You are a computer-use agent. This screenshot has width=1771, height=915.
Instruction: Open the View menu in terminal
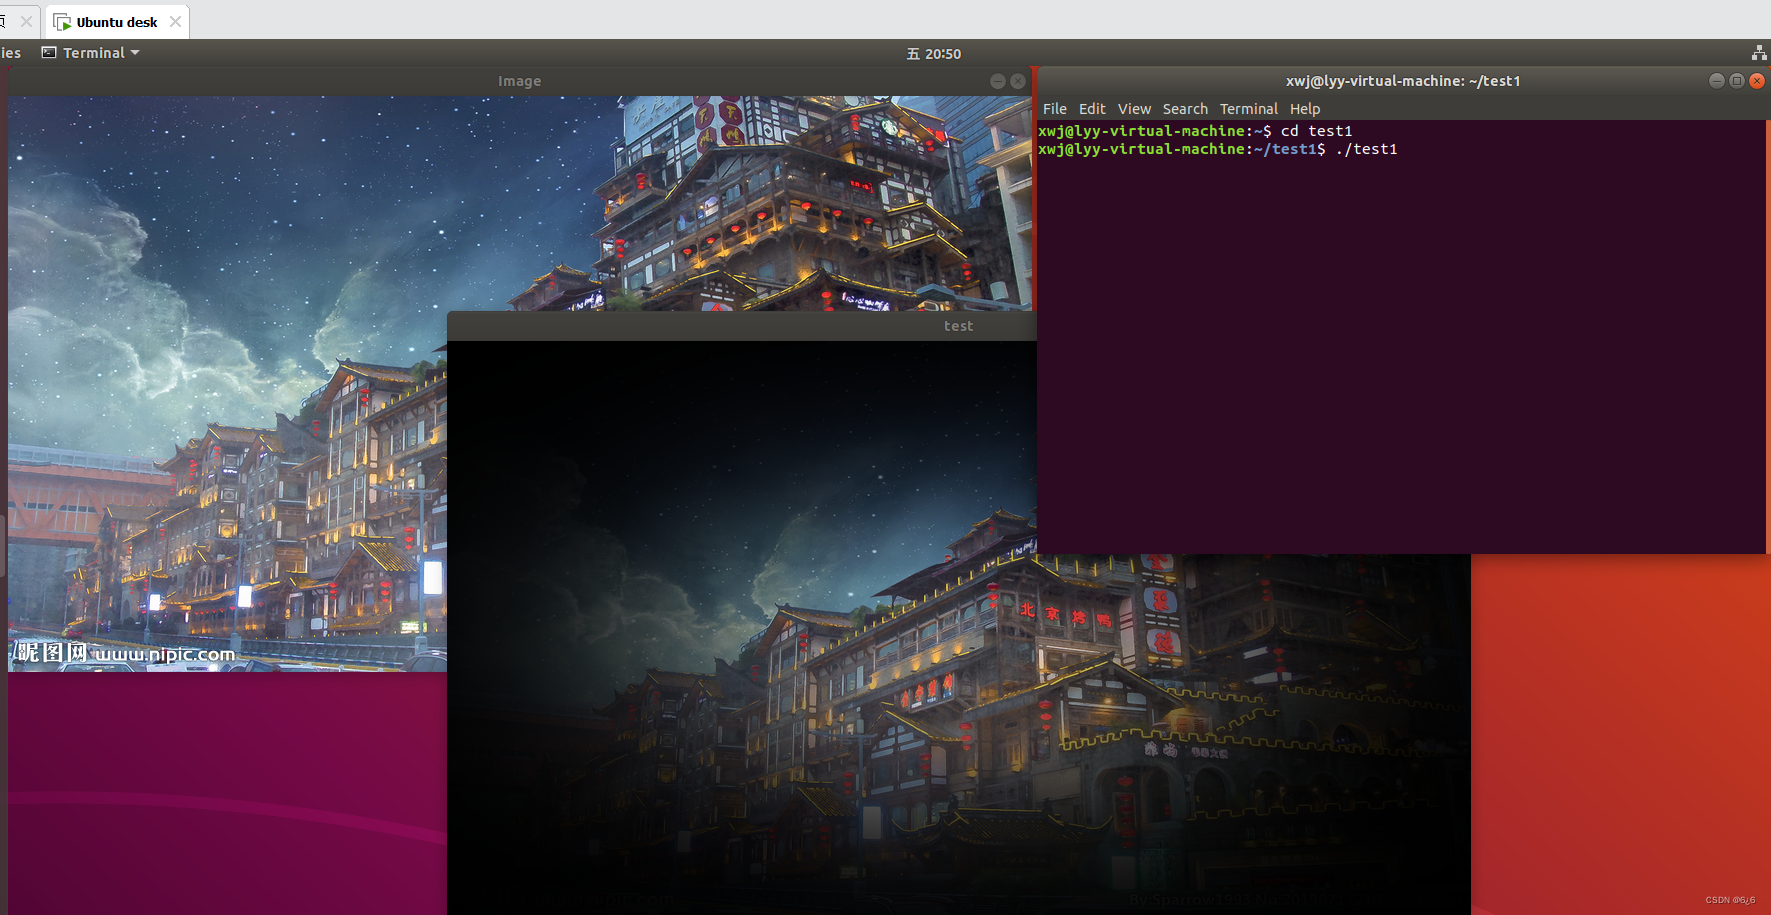1134,109
